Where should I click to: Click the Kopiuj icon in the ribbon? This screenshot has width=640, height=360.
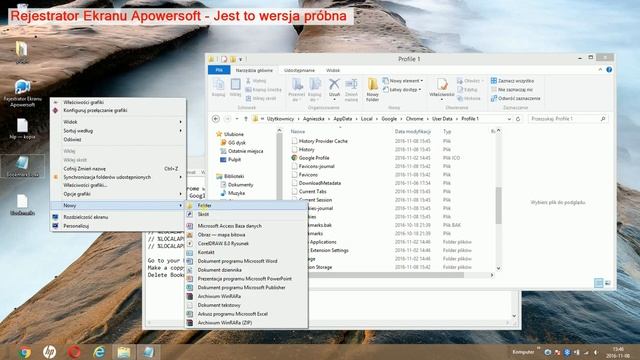tap(218, 88)
